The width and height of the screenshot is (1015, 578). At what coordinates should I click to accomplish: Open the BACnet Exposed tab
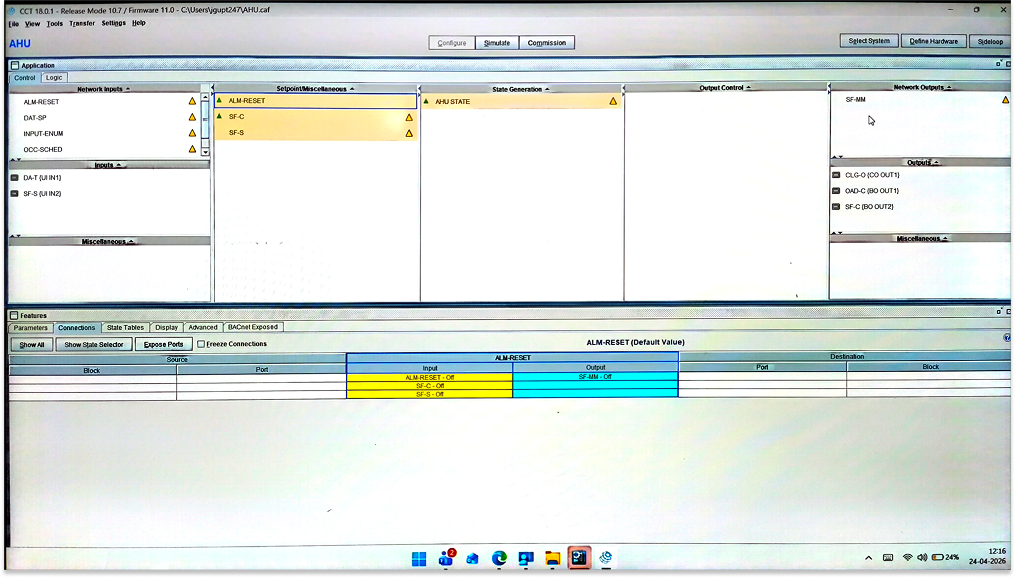pos(252,327)
